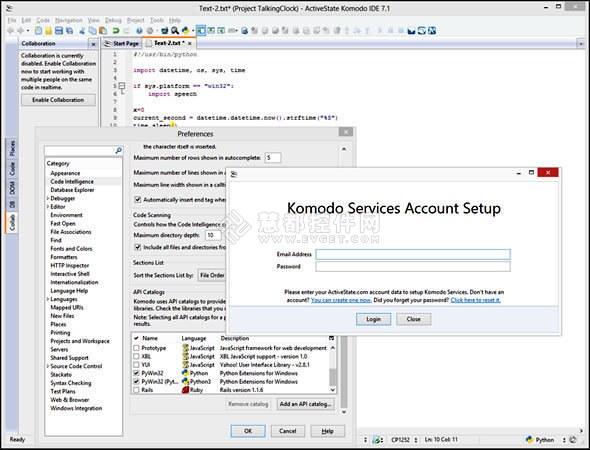Click the Python language icon in the status bar
Image resolution: width=590 pixels, height=450 pixels.
tap(529, 439)
